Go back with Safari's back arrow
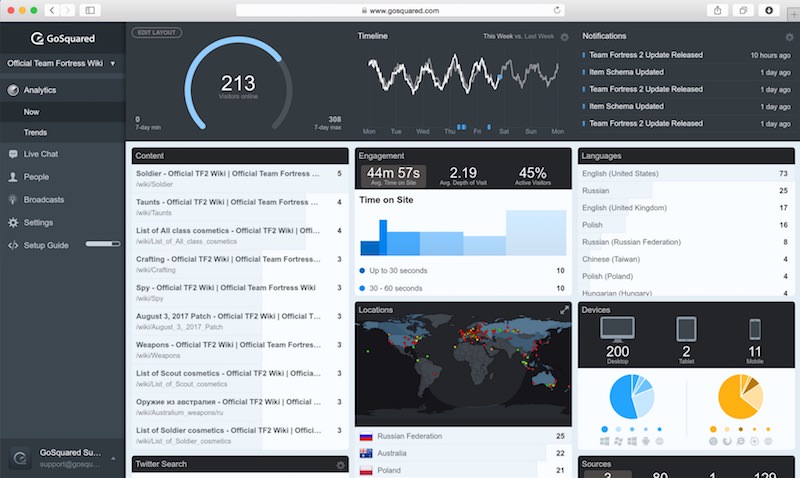The image size is (800, 478). [52, 10]
